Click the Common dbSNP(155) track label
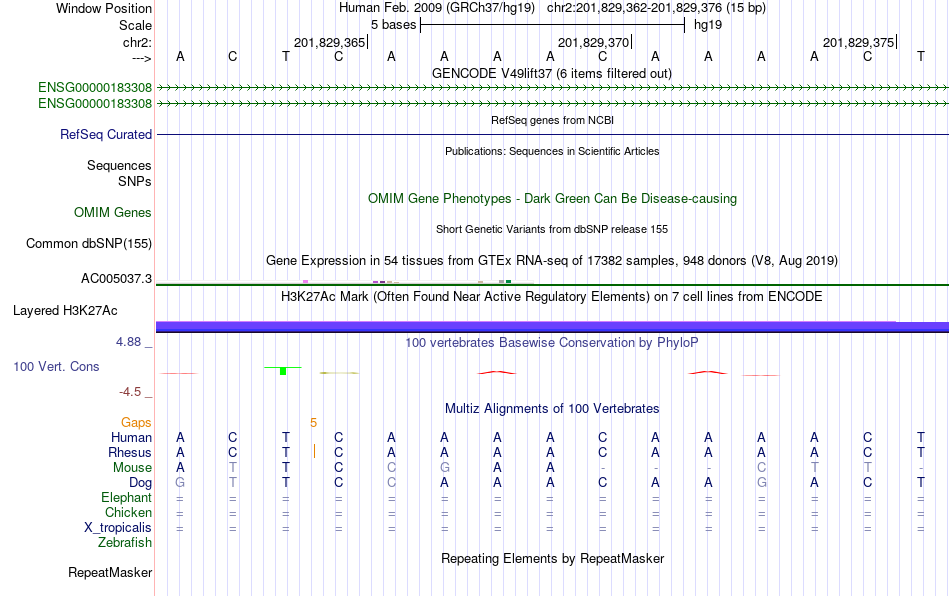950x596 pixels. coord(89,243)
